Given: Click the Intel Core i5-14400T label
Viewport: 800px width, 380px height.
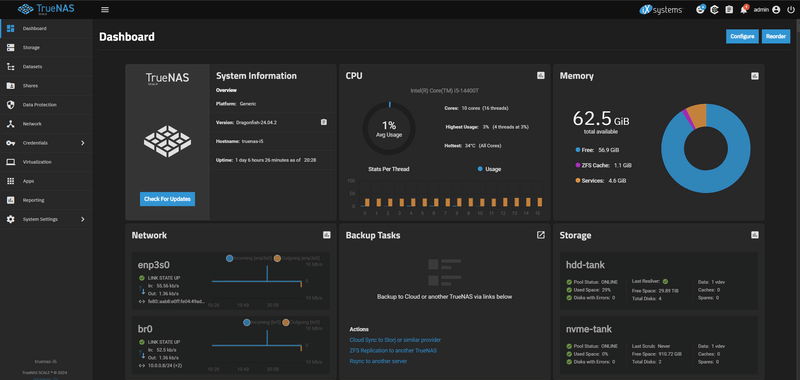Looking at the screenshot, I should [x=443, y=90].
